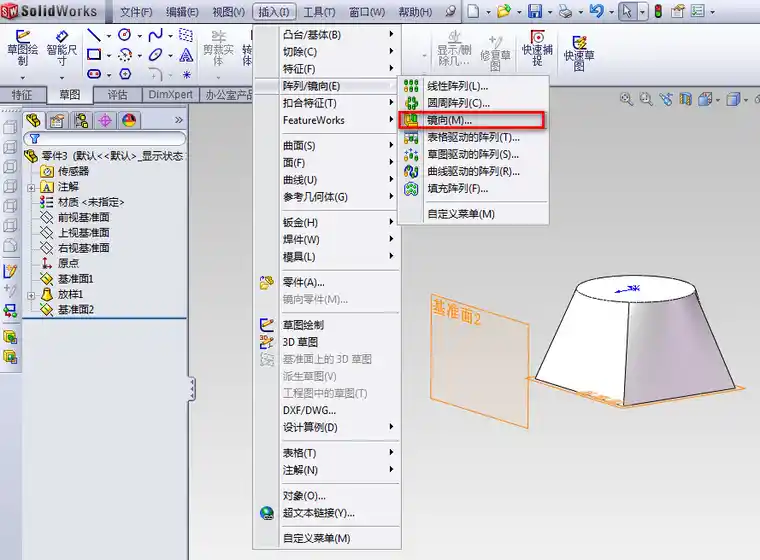
Task: Choose the Circle sketch tool
Action: pos(125,35)
